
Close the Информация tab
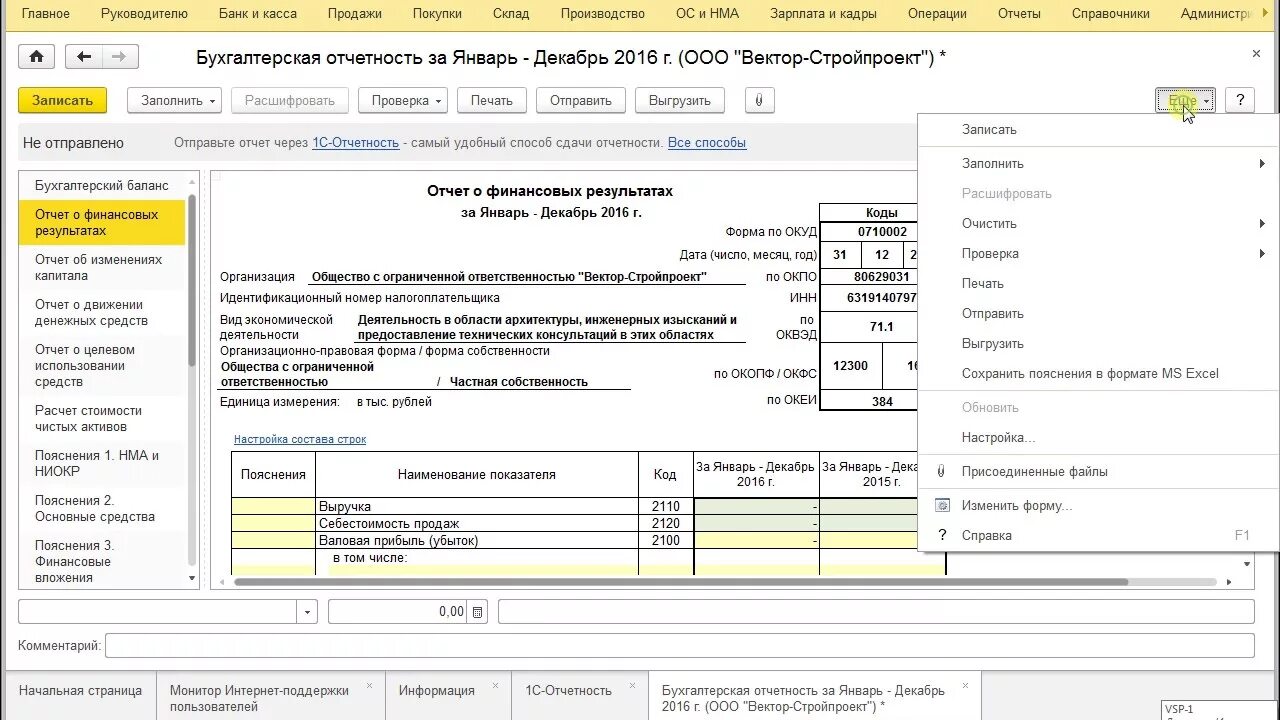point(495,686)
